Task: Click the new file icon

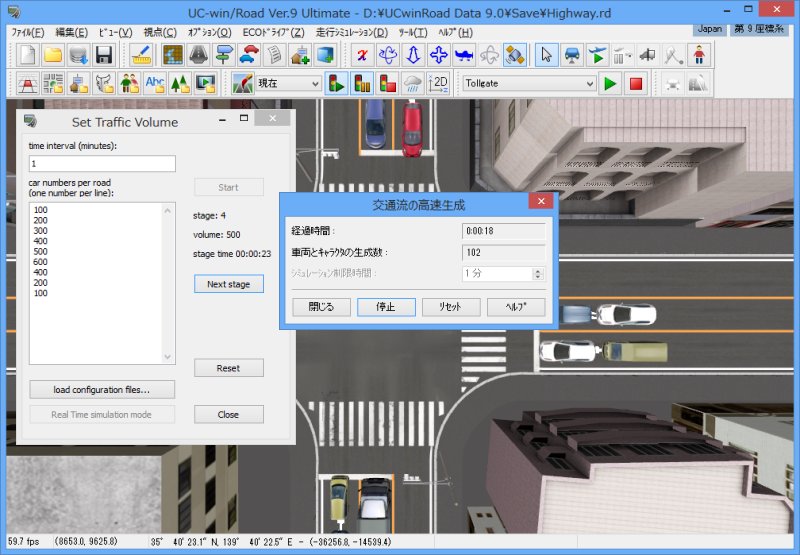Action: [x=27, y=55]
